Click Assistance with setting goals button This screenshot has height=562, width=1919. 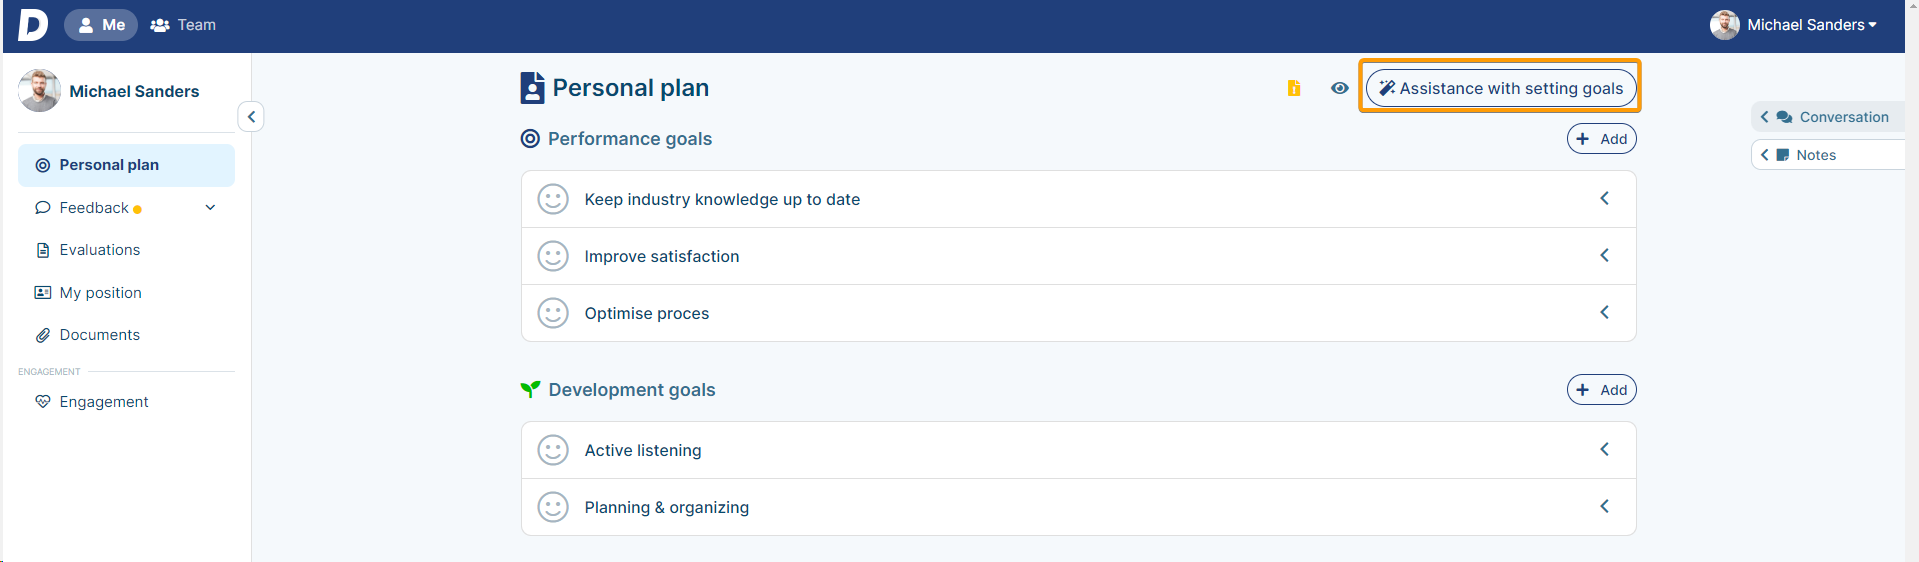[1501, 88]
